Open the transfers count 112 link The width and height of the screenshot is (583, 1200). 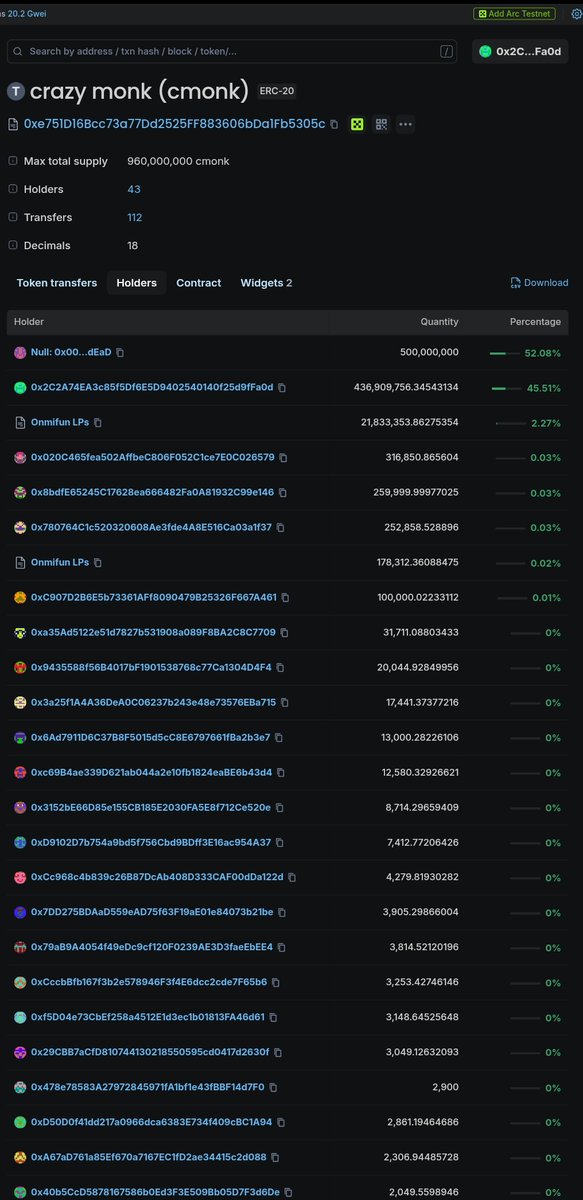[x=135, y=217]
